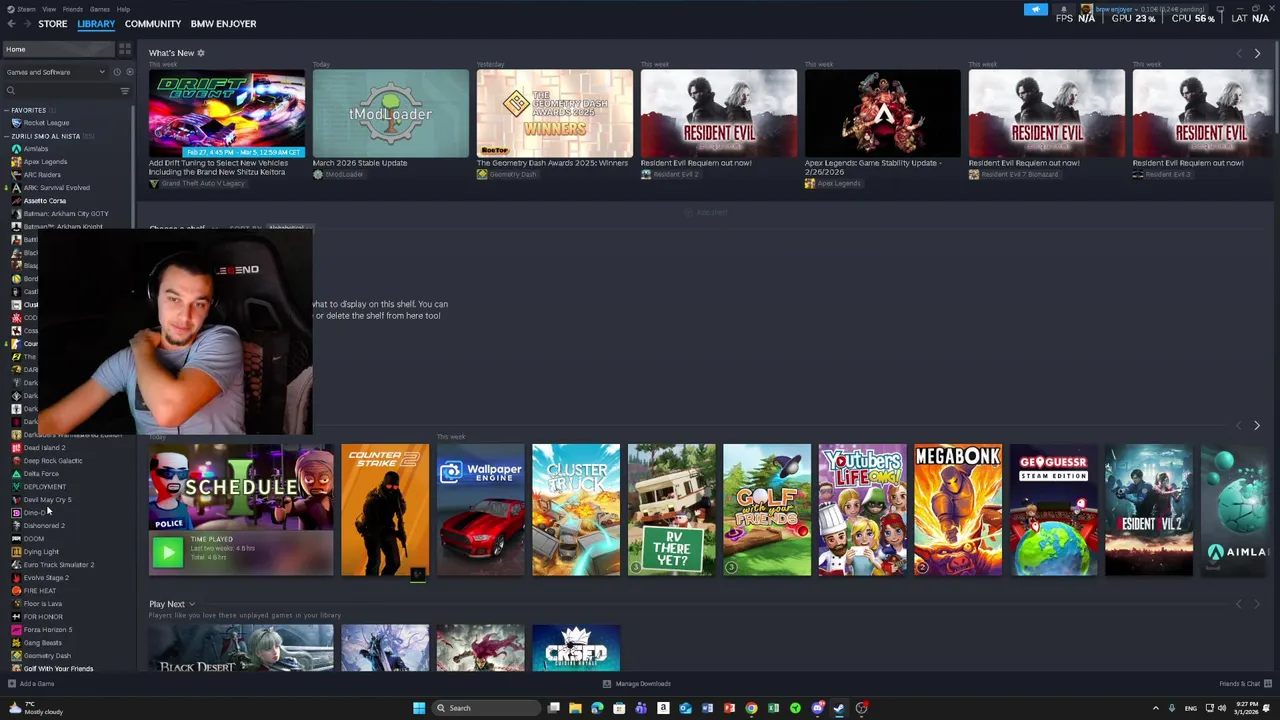Select Assetto Corsa in the game list

(45, 201)
